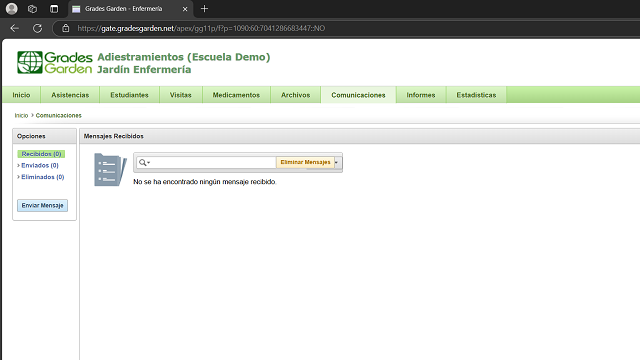Click the Comunicaciones breadcrumb
The height and width of the screenshot is (360, 640).
[58, 116]
